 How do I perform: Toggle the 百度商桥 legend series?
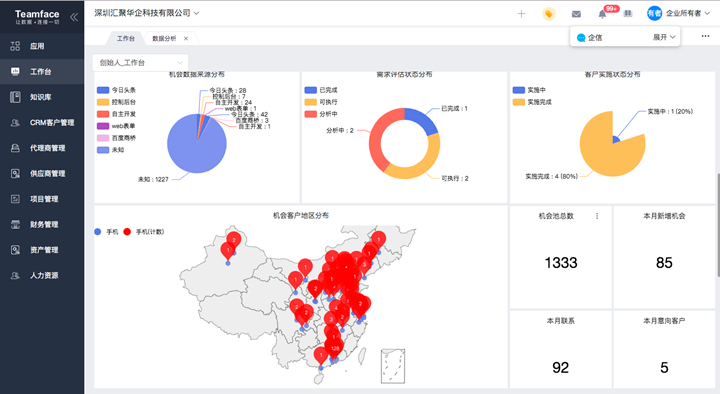[x=116, y=138]
